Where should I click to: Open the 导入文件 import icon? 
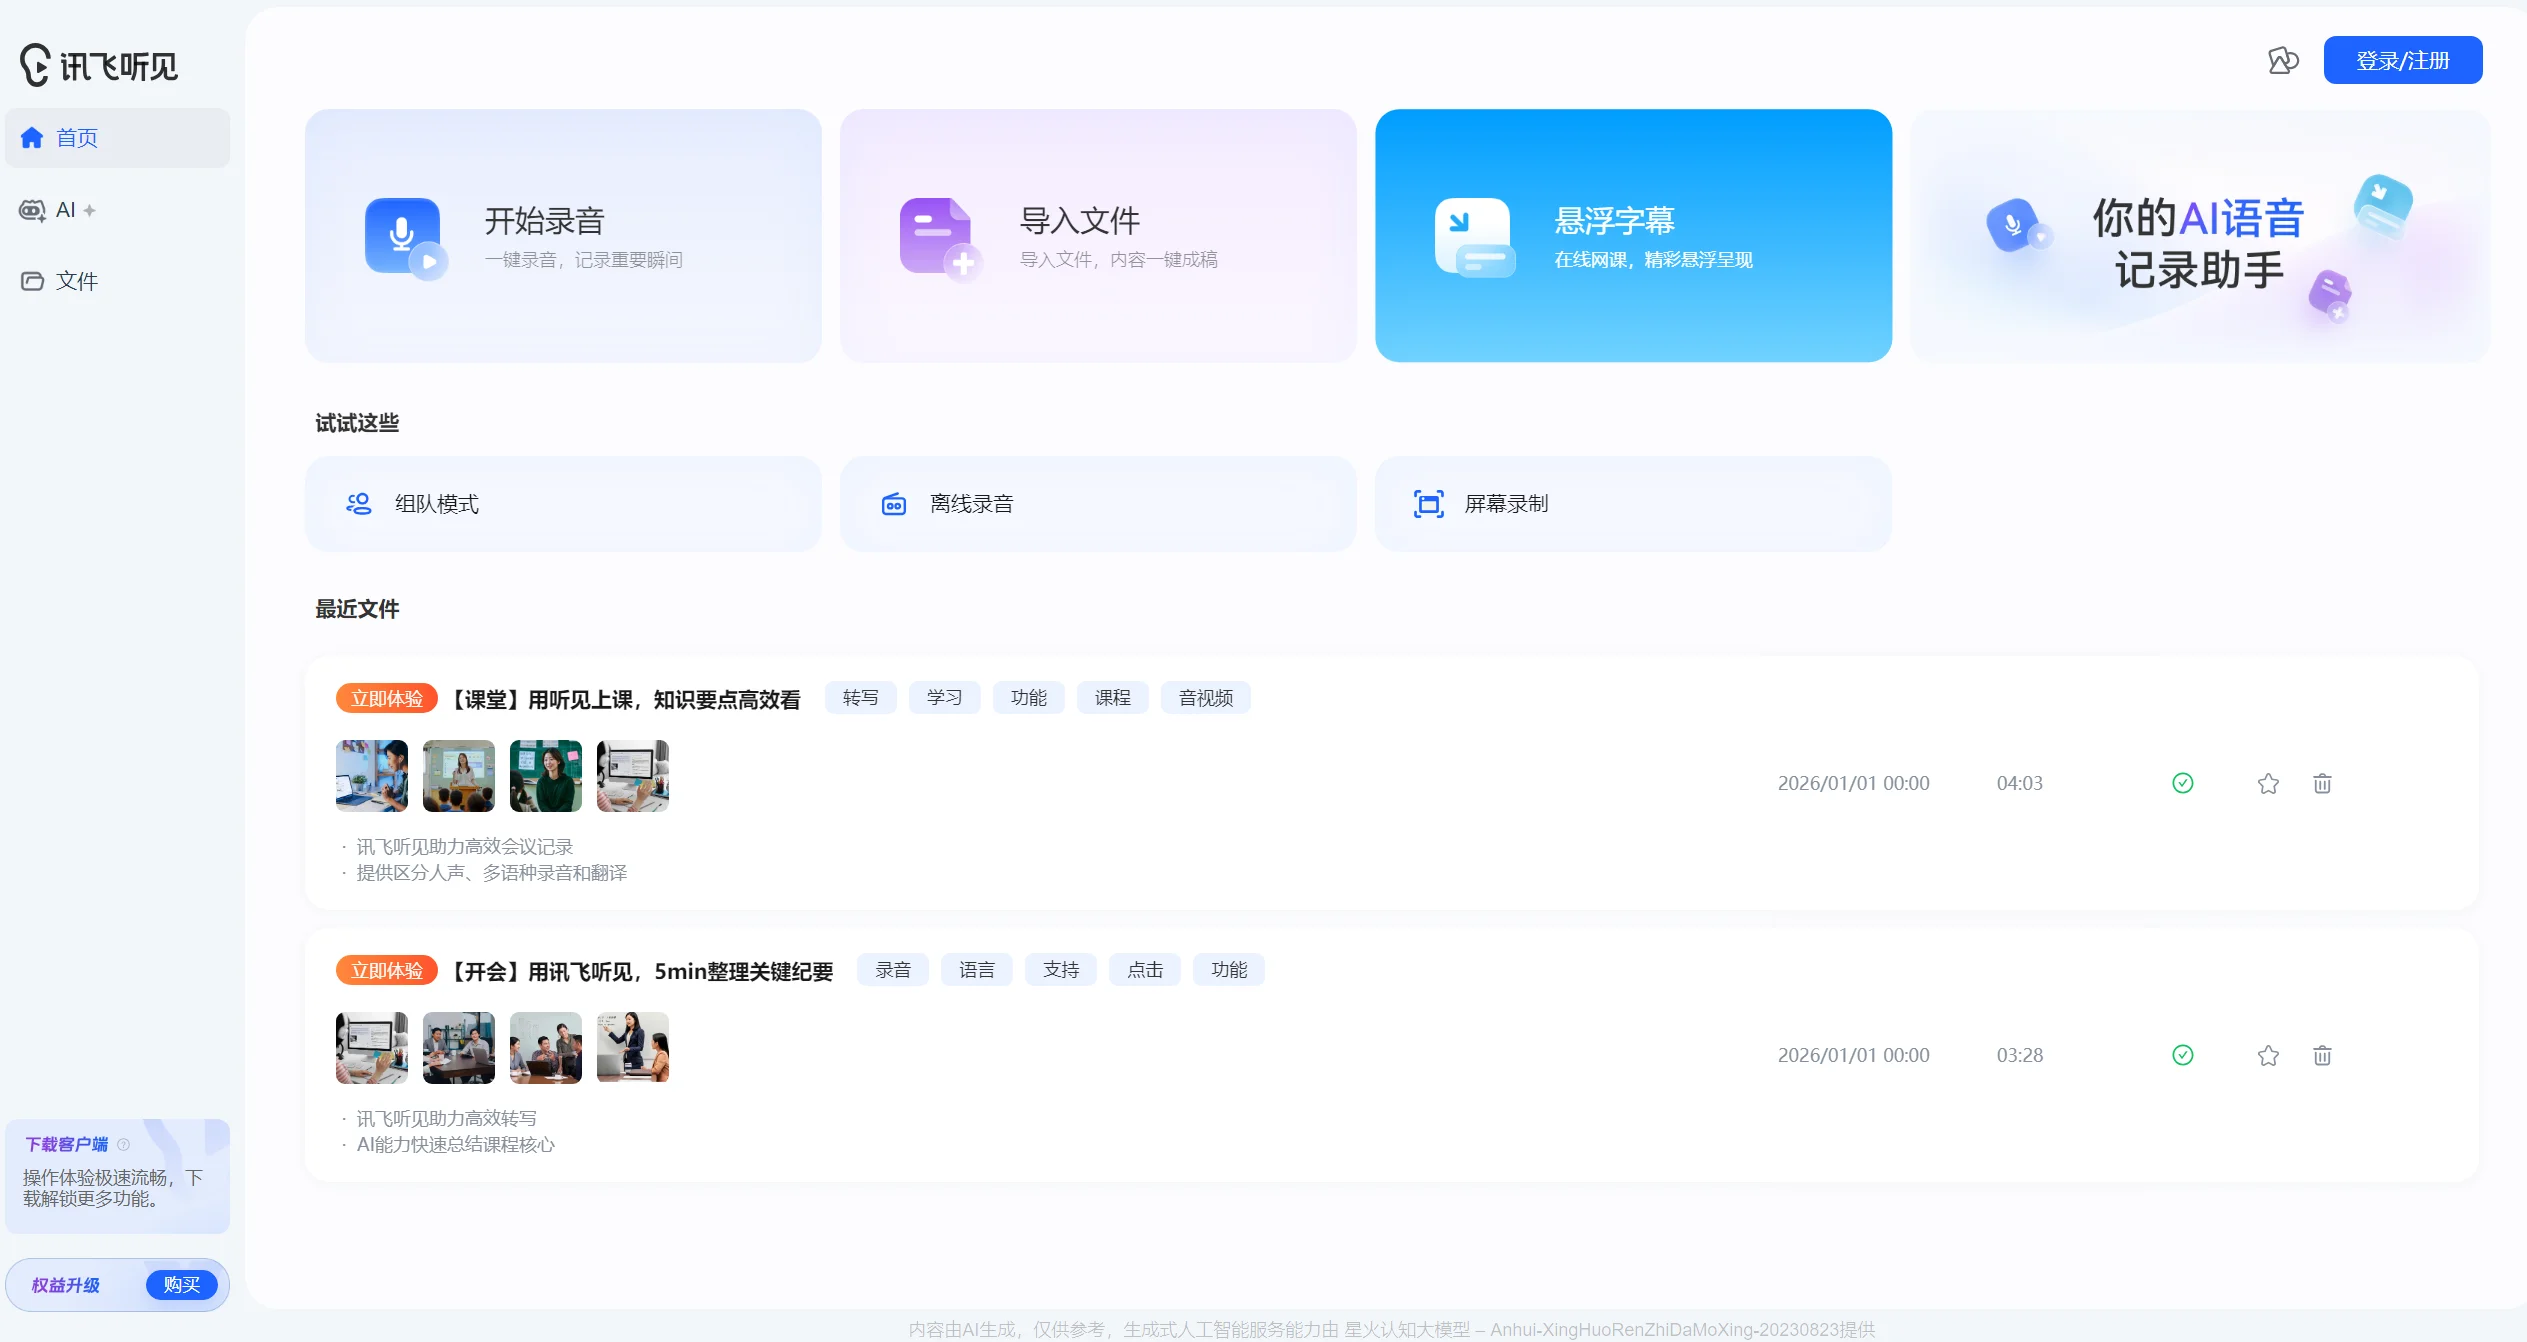[938, 236]
